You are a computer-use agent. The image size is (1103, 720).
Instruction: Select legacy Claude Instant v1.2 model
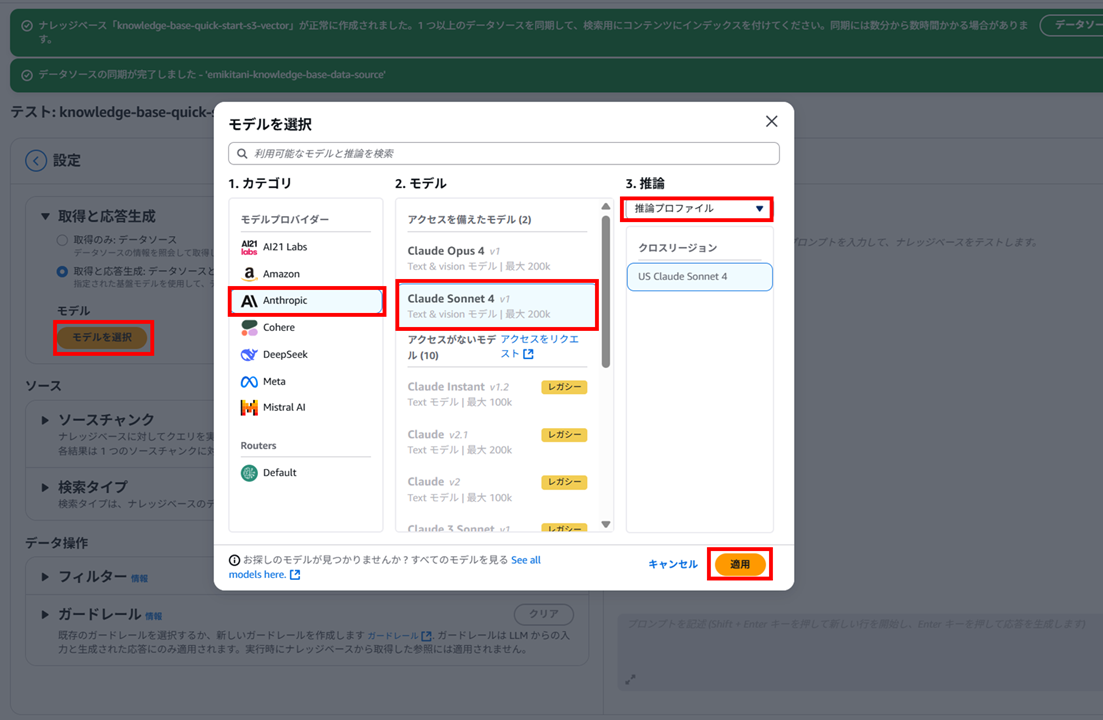click(497, 394)
